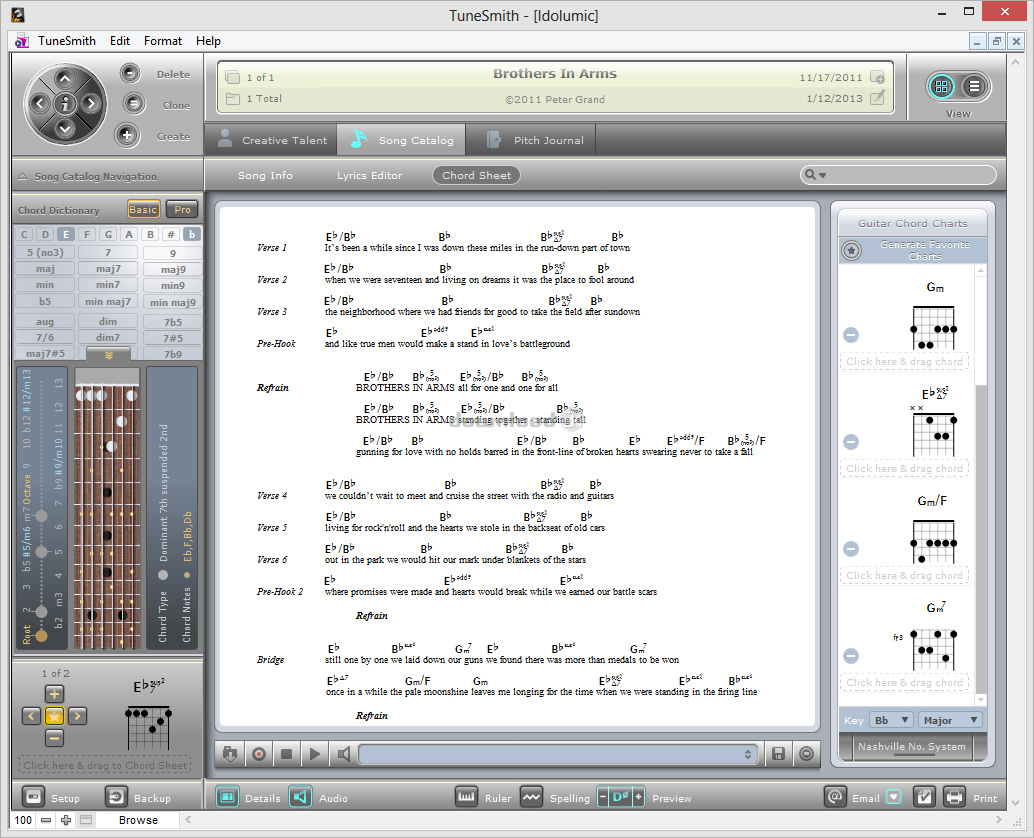
Task: Select the min7 chord type
Action: [x=108, y=285]
